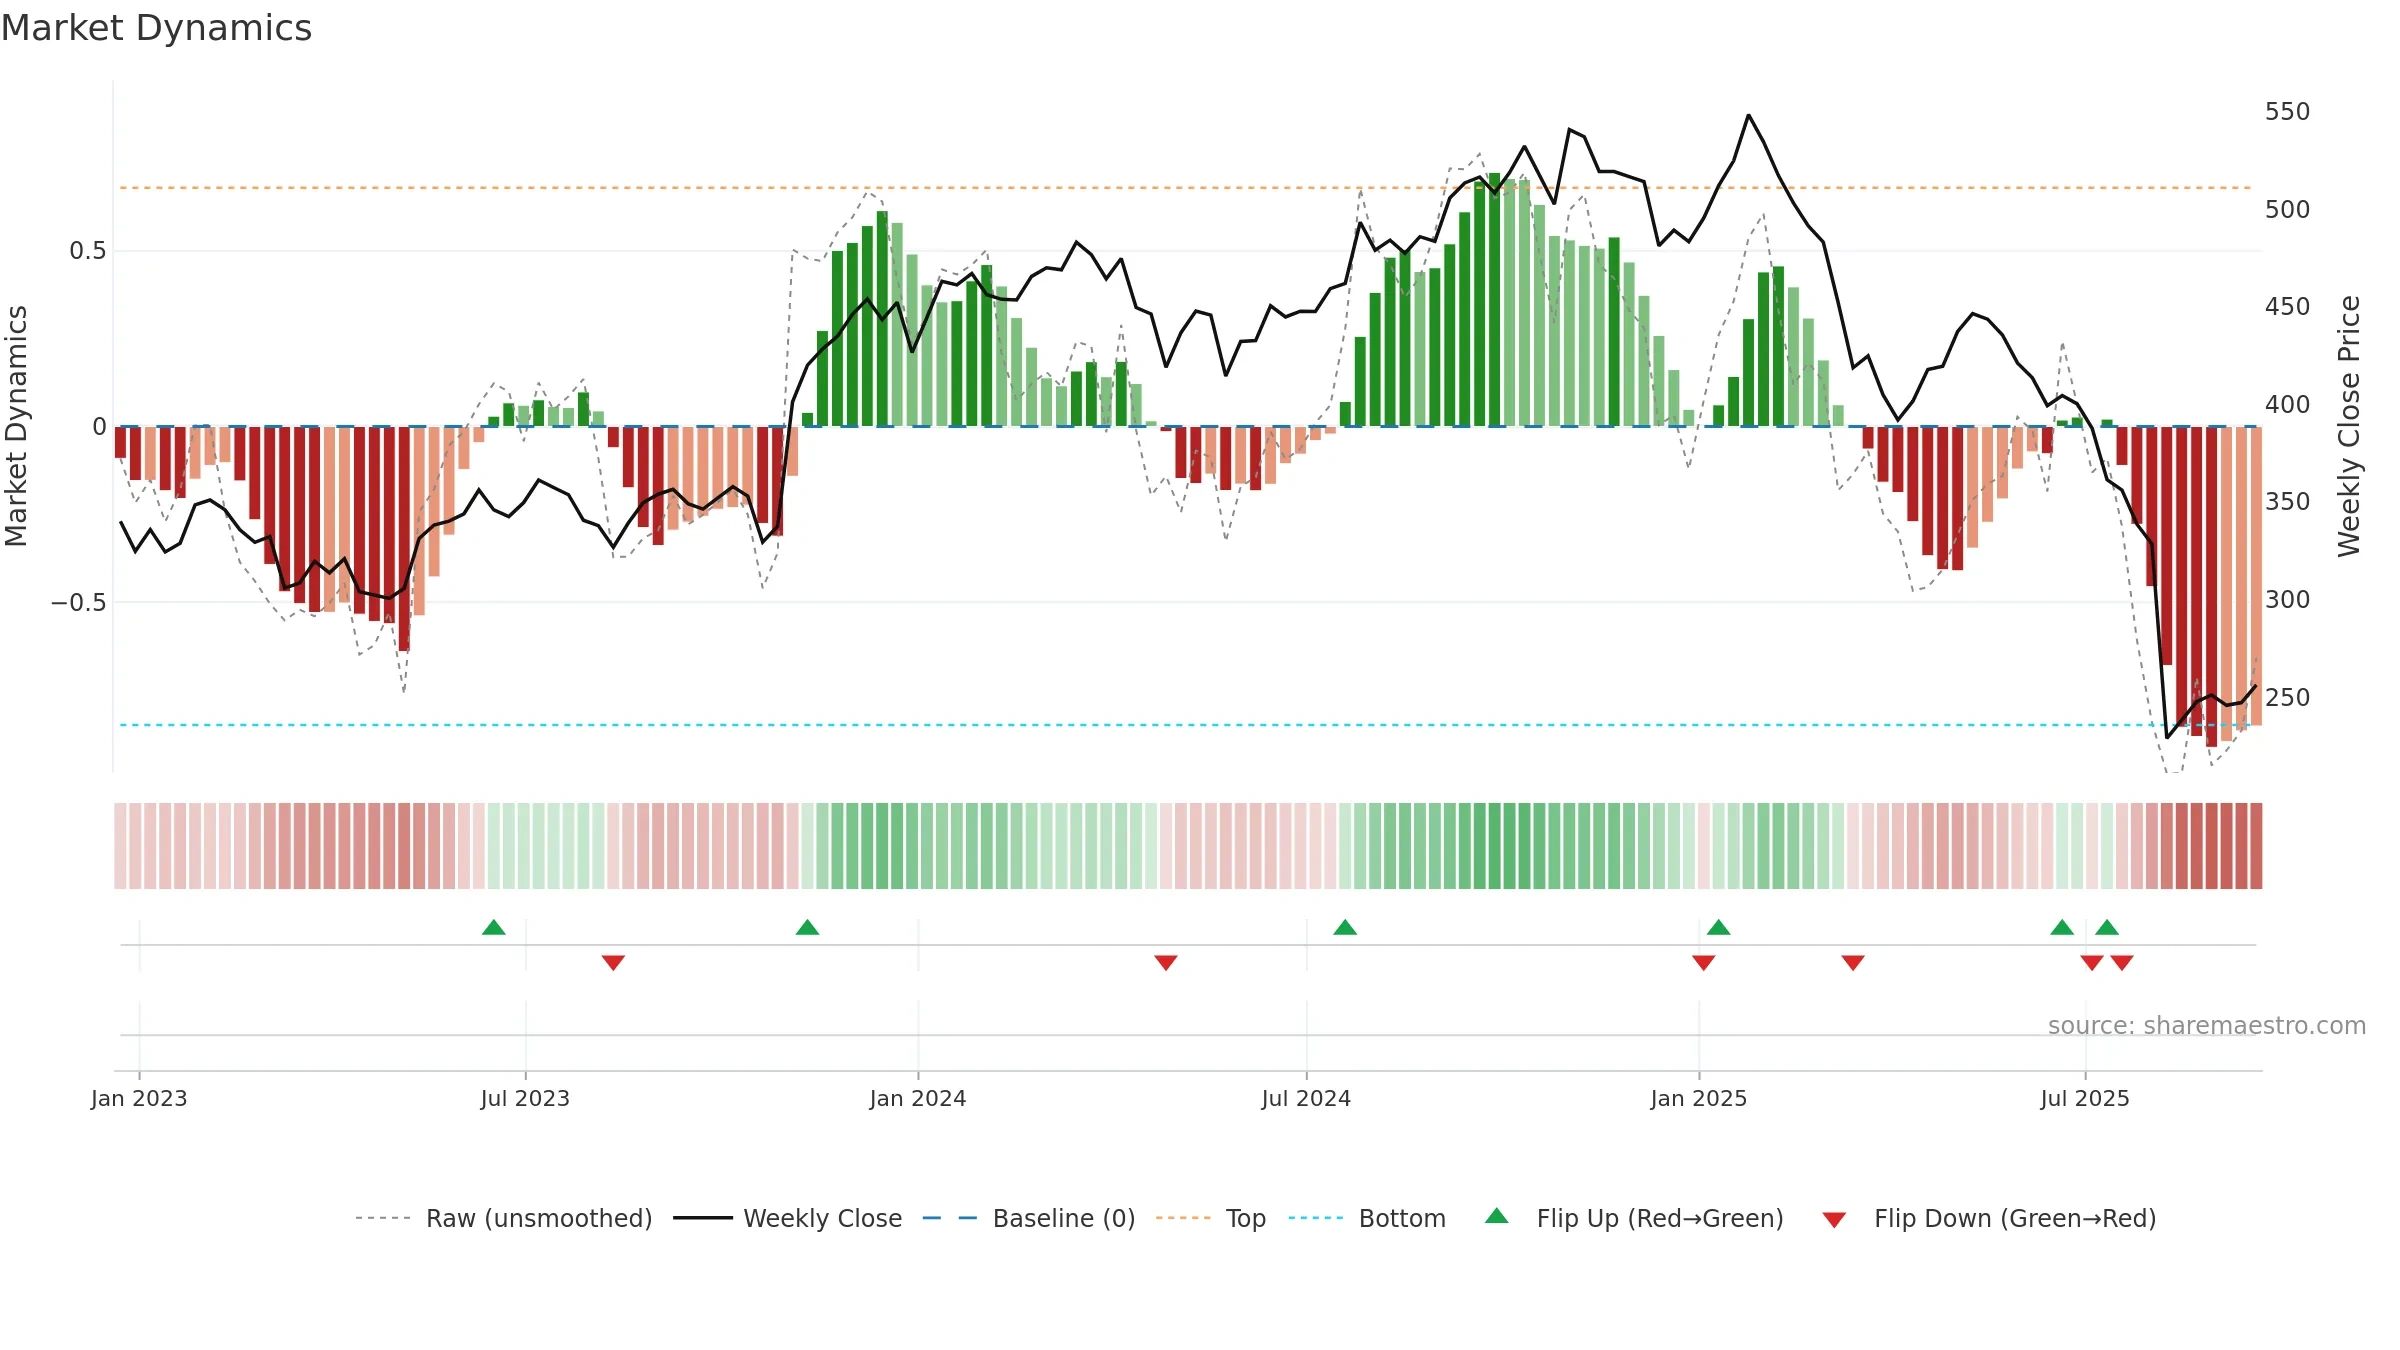2400x1350 pixels.
Task: Click the flip-up marker near November 2023
Action: 808,927
